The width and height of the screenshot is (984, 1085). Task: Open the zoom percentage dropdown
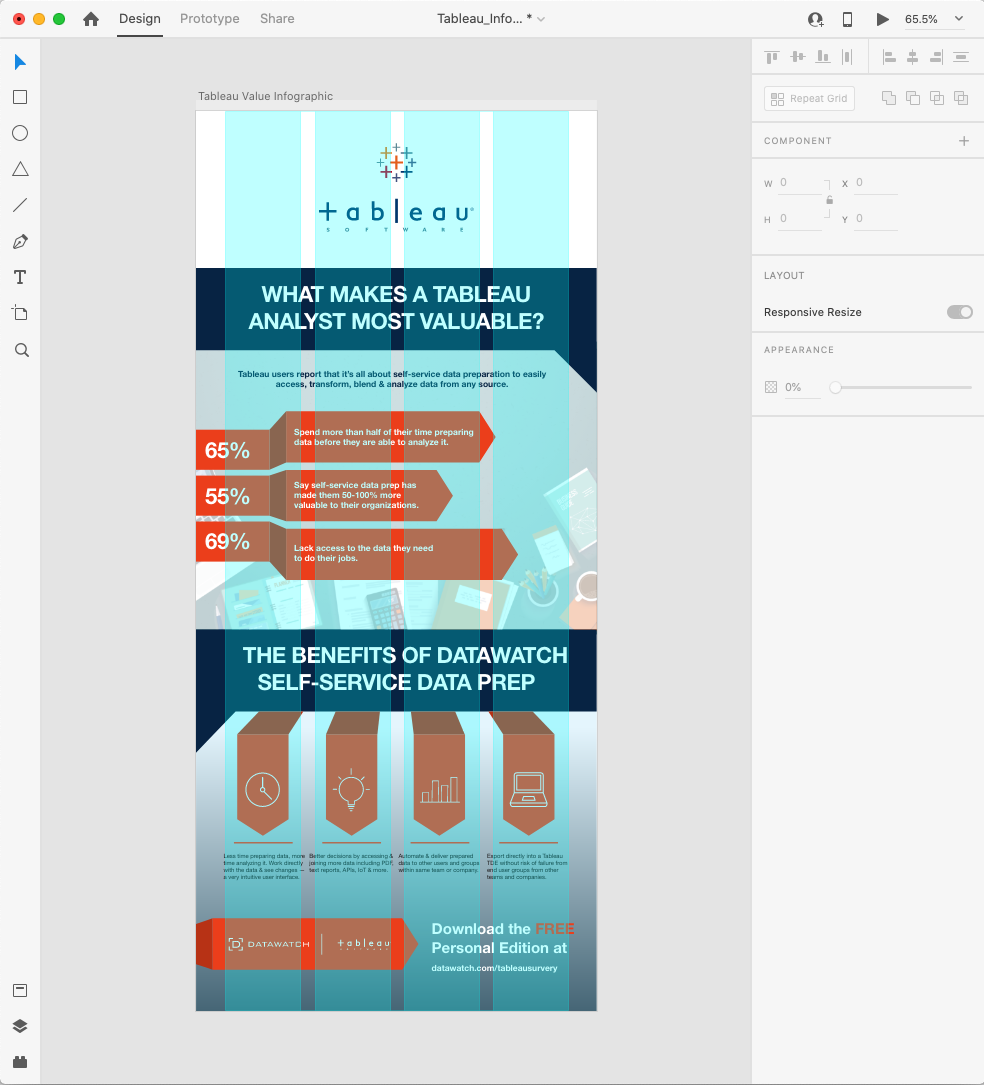(959, 19)
